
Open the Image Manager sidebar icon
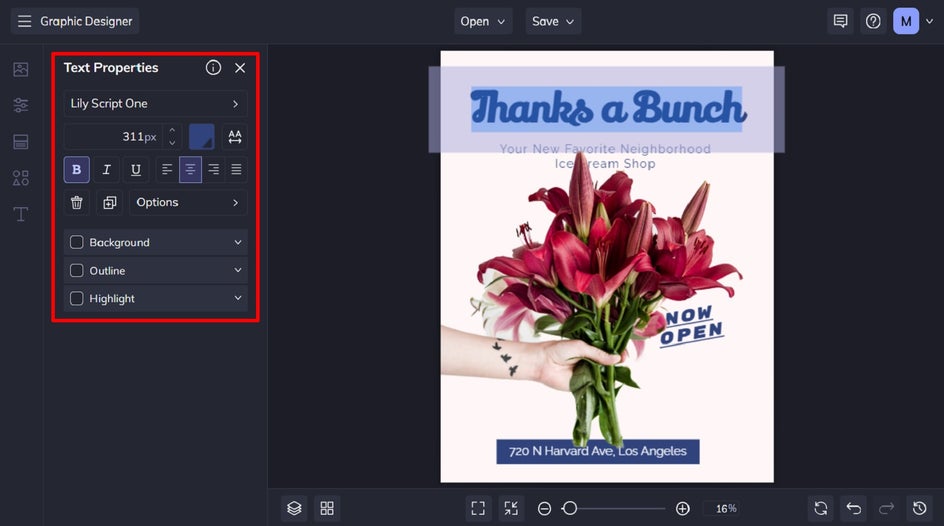click(20, 69)
